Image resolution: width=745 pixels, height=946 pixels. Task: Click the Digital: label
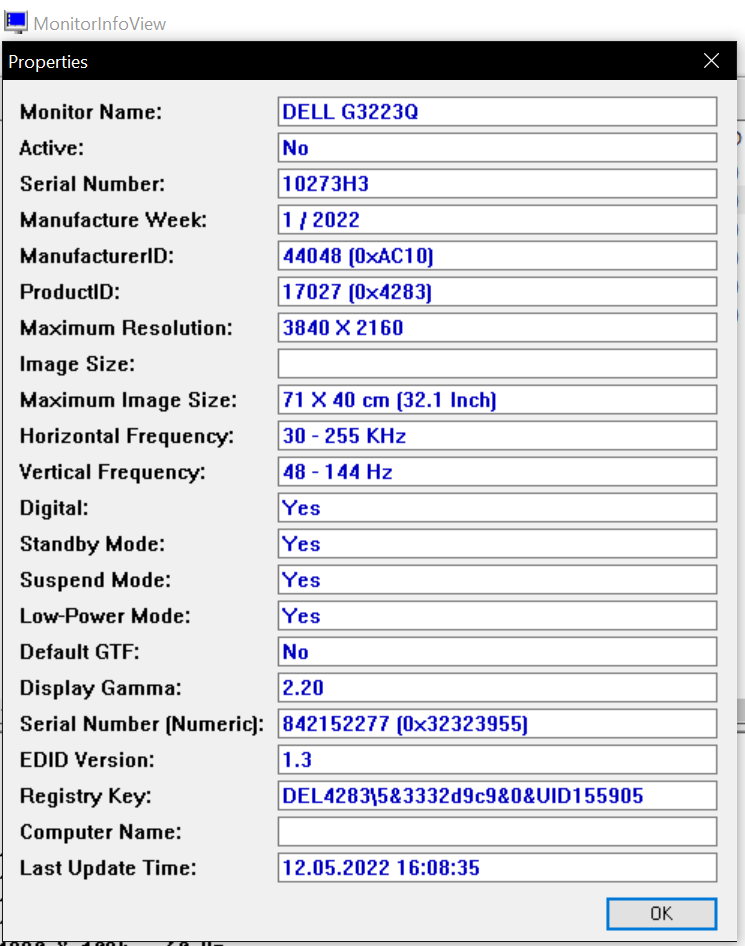[x=54, y=509]
